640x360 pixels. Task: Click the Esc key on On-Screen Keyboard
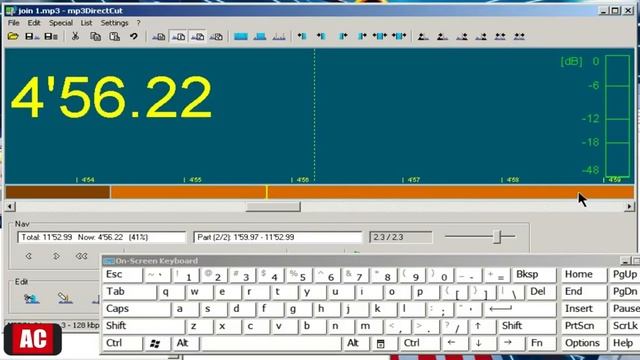tap(122, 275)
